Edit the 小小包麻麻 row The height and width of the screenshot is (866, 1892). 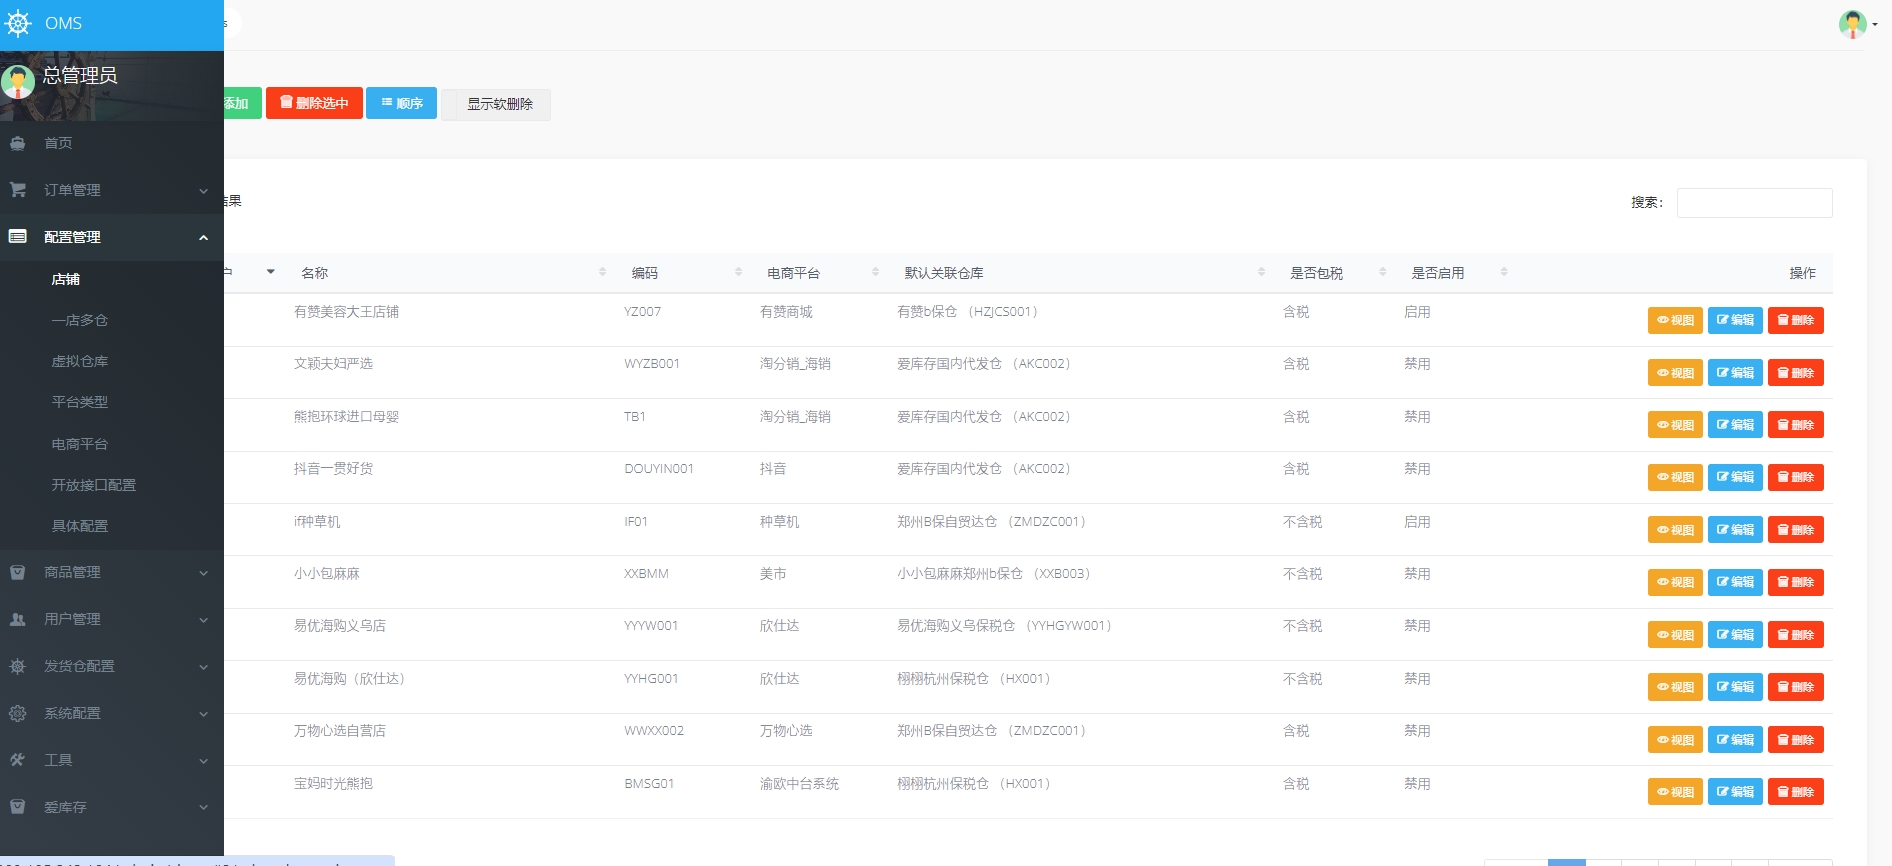[1735, 582]
